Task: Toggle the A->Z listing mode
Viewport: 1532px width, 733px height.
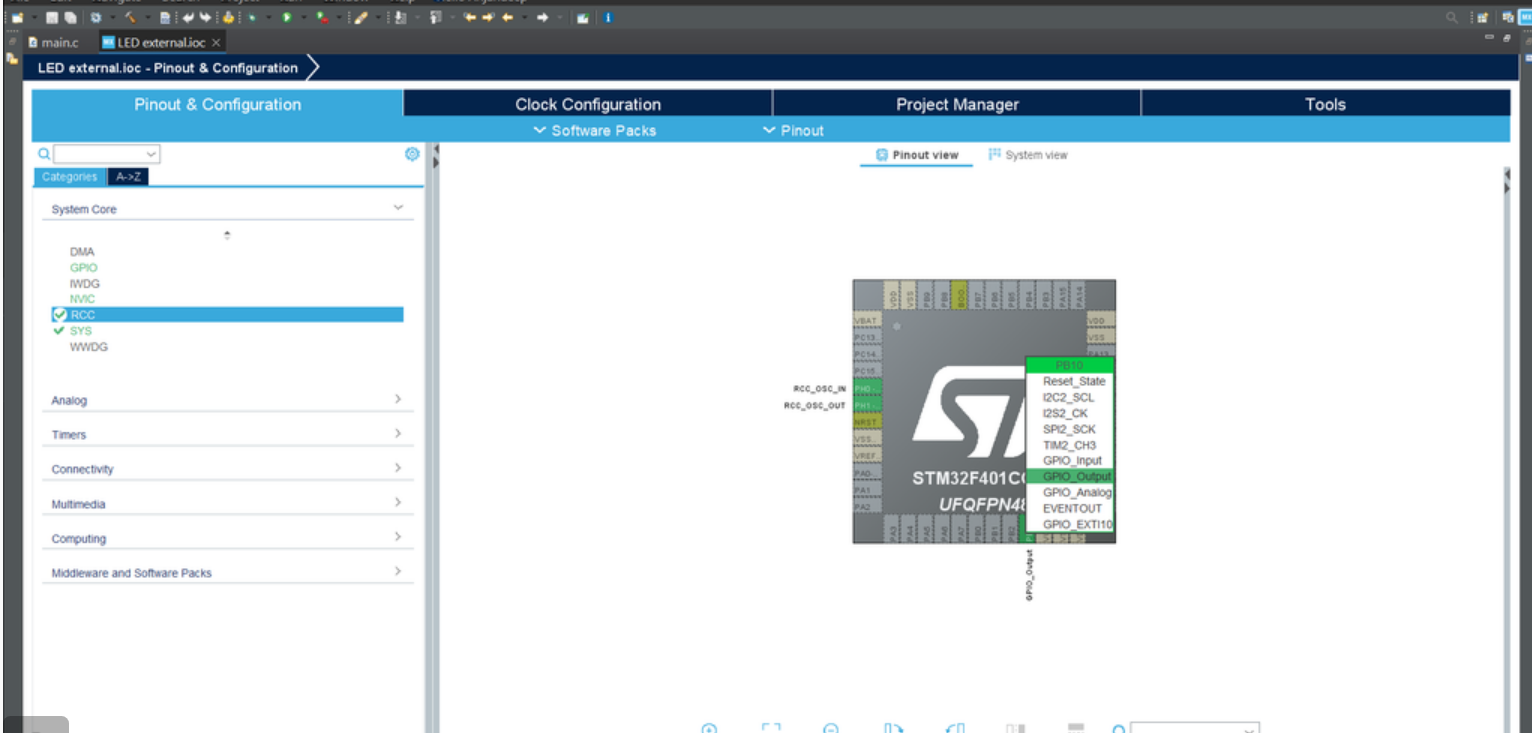Action: pos(128,175)
